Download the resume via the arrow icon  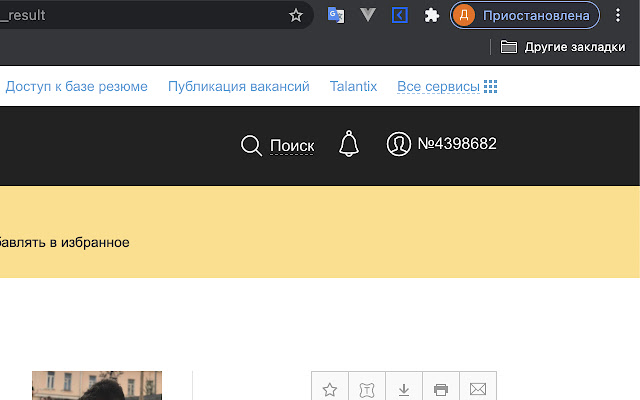(404, 389)
